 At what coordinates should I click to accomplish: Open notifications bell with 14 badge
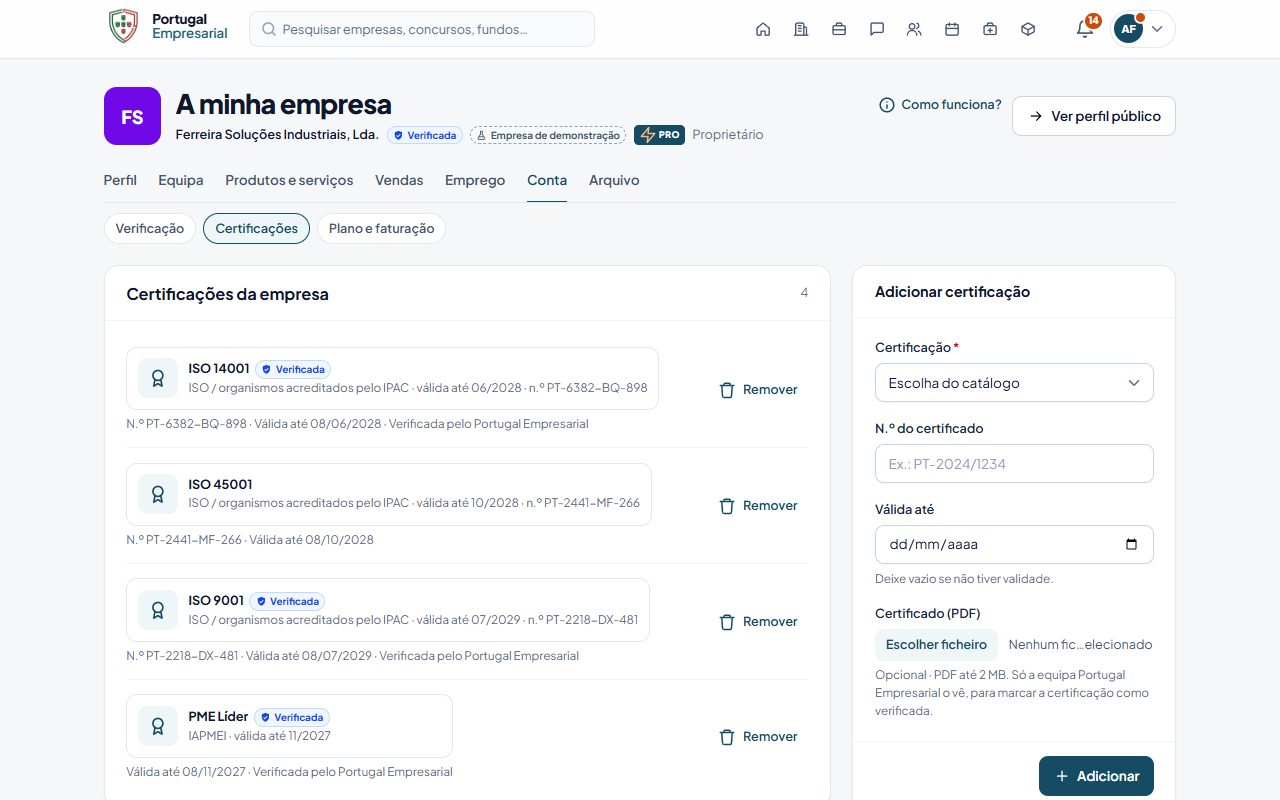1085,28
